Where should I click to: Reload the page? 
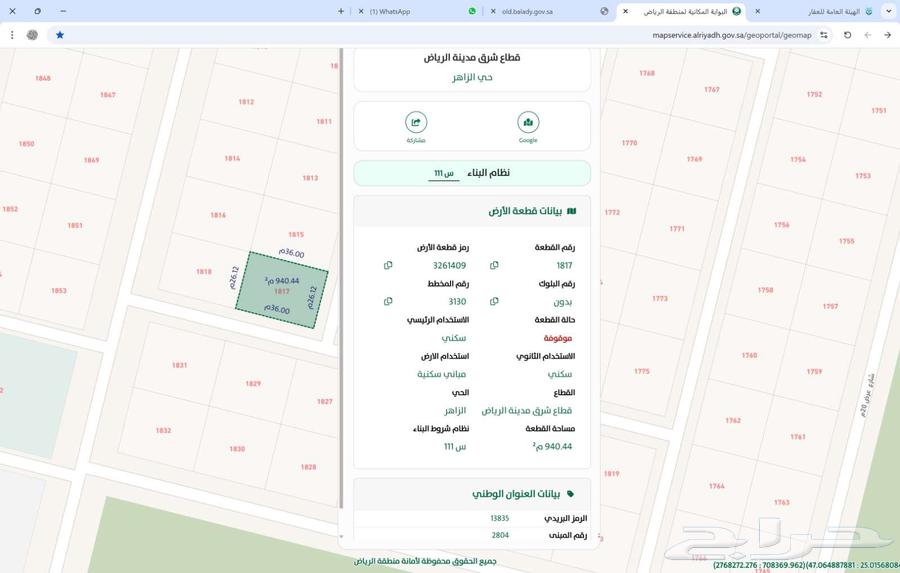pos(847,34)
